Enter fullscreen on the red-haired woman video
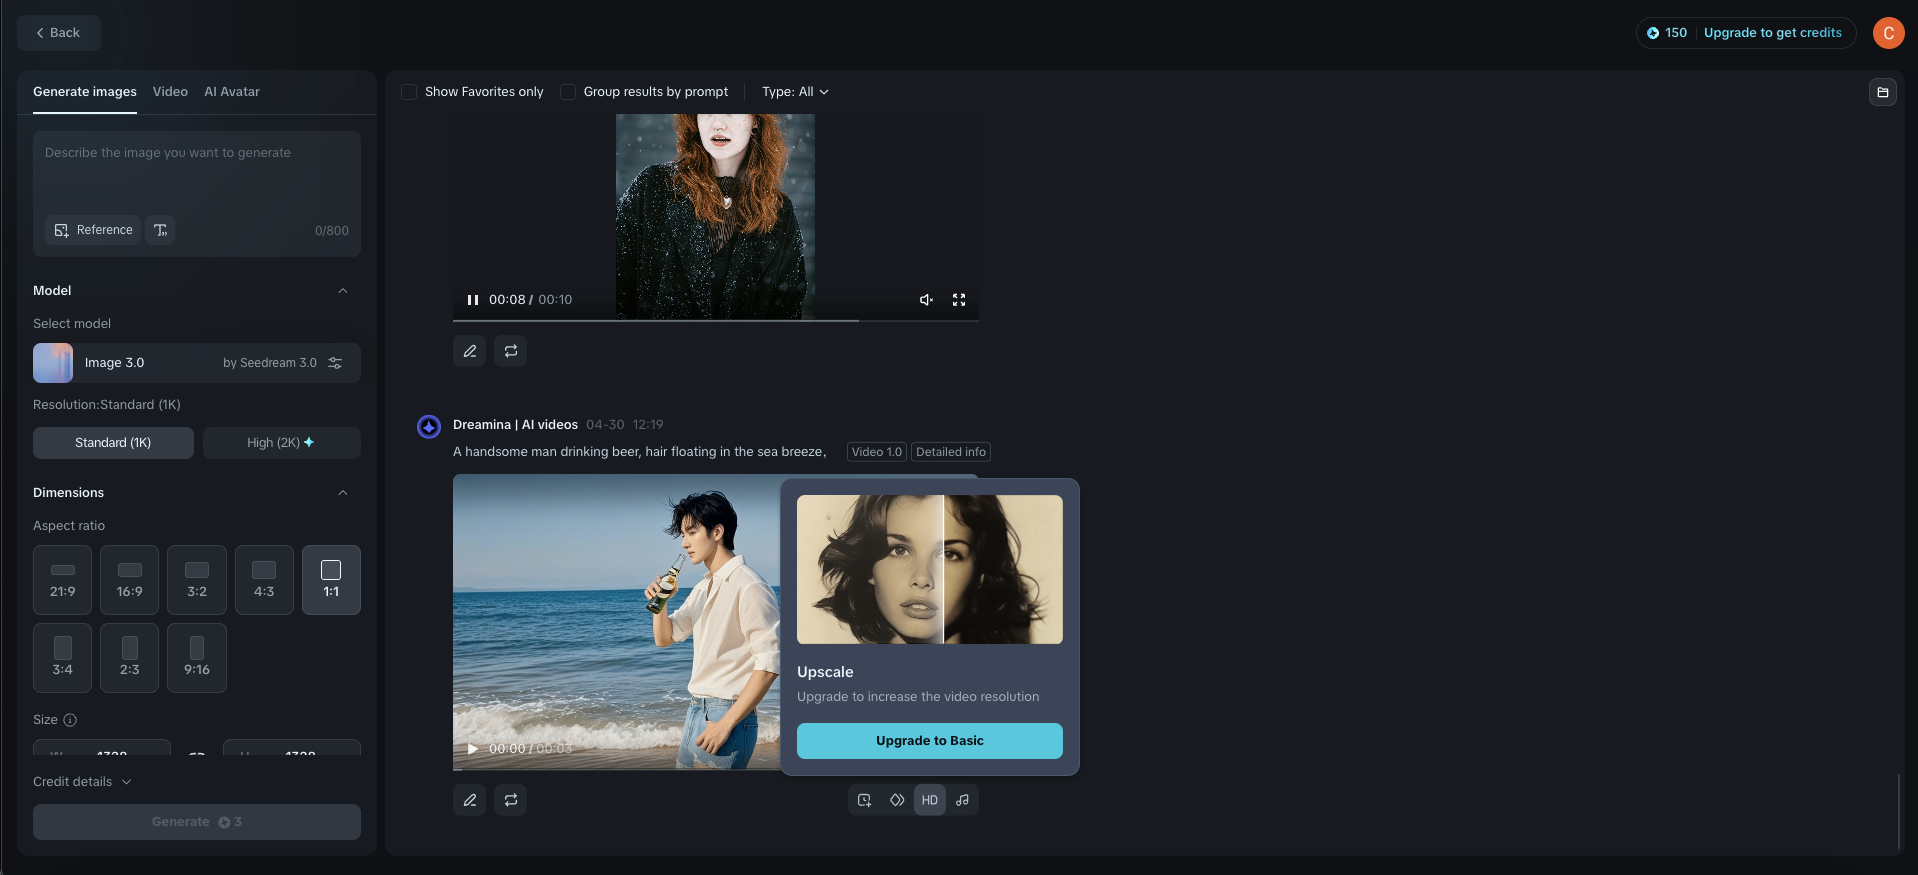 (x=959, y=300)
